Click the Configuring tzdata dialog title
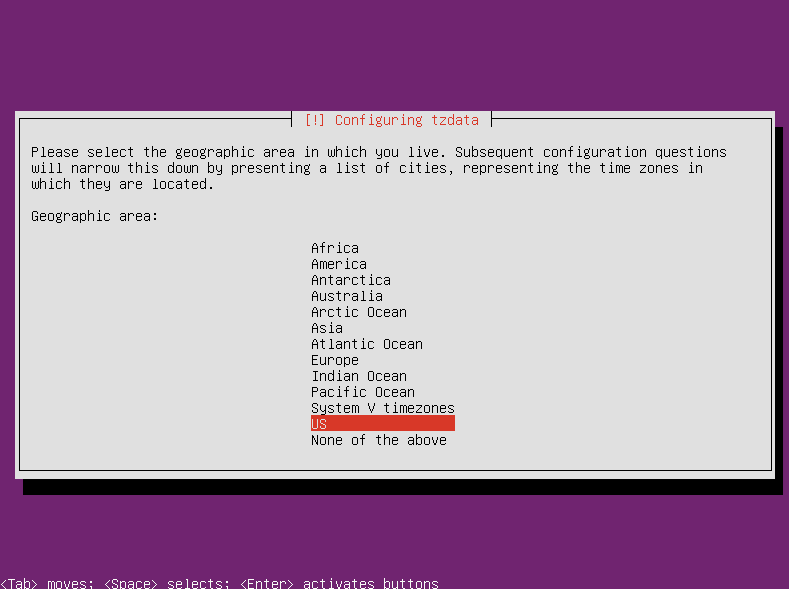 tap(406, 120)
